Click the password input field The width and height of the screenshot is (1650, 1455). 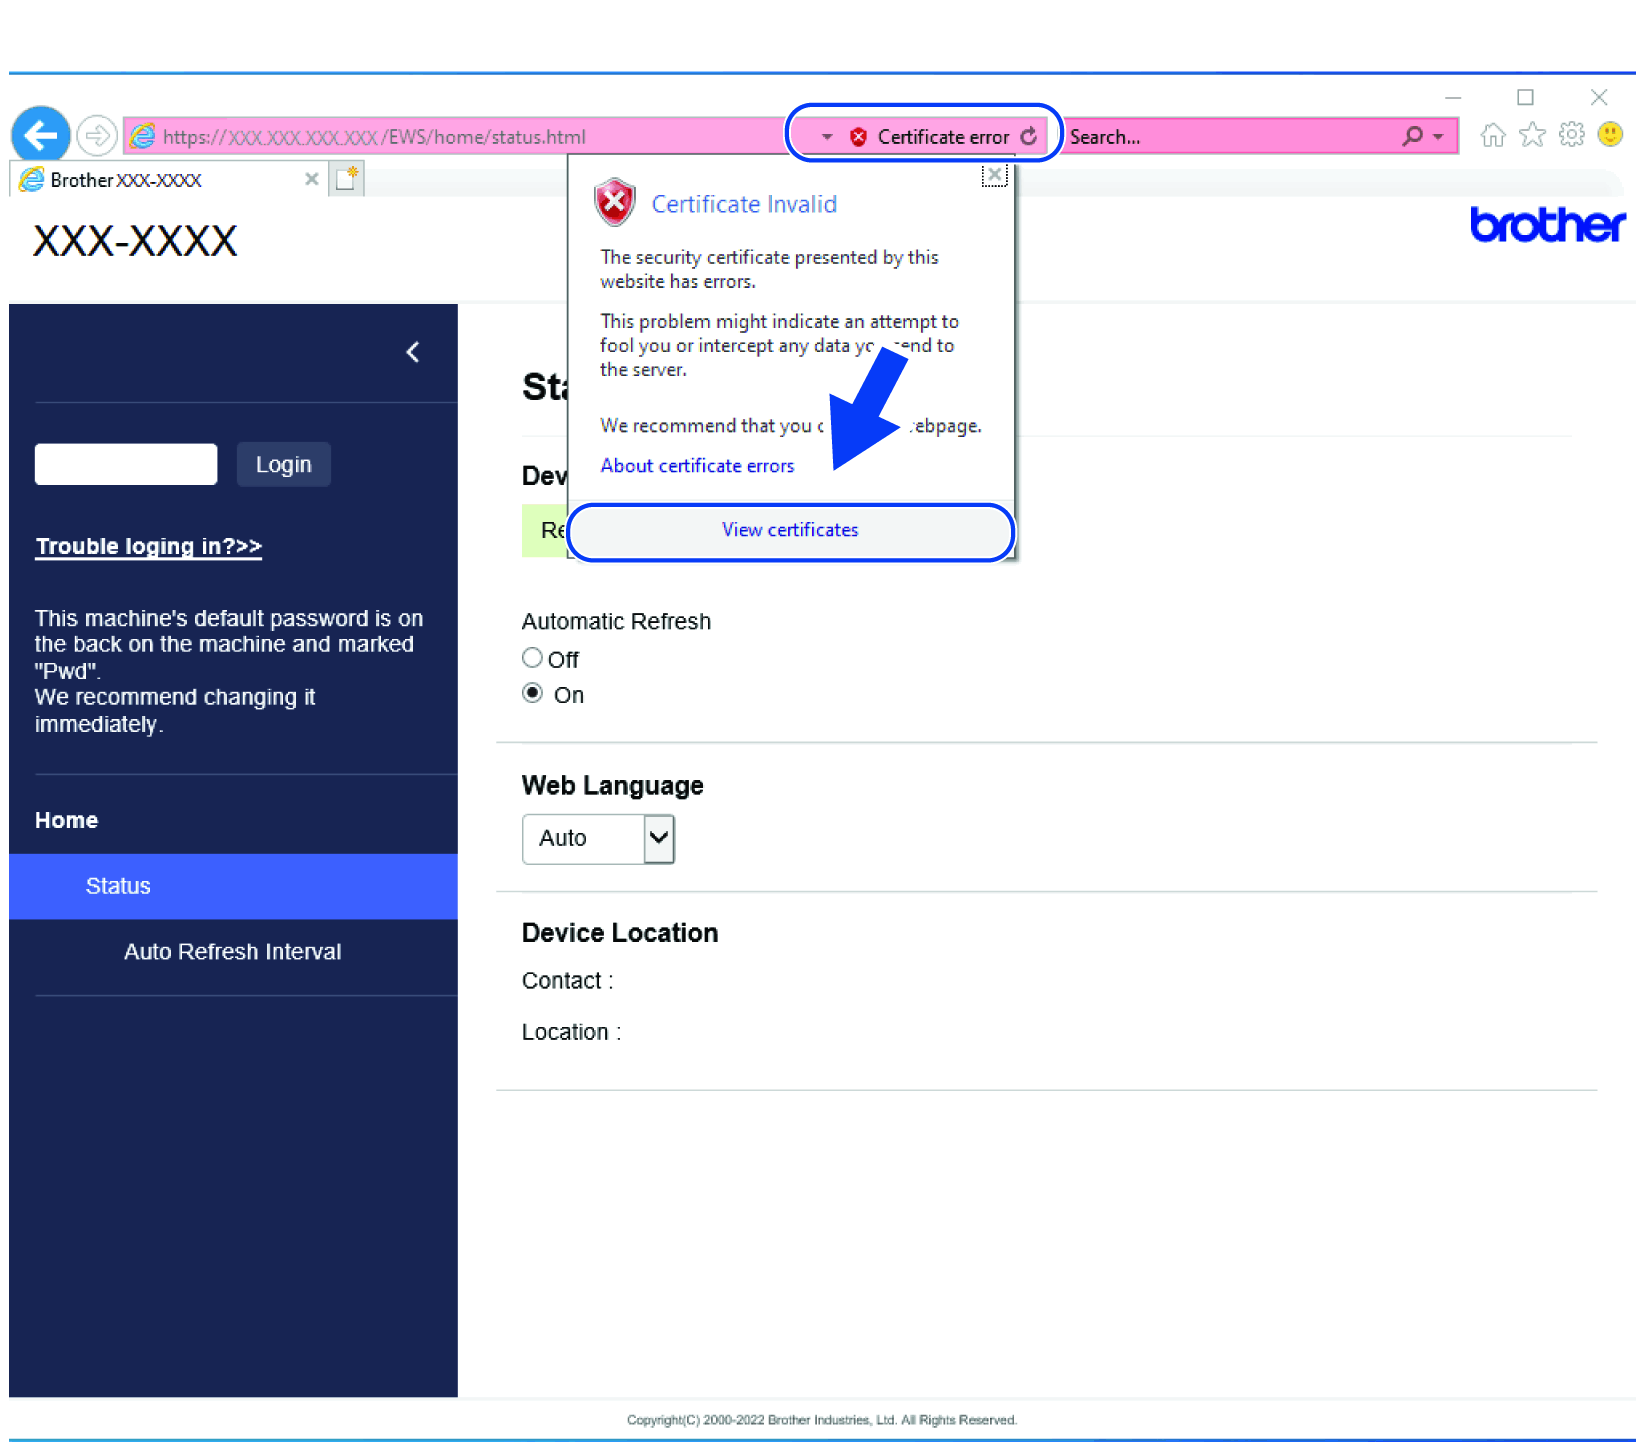pyautogui.click(x=126, y=464)
